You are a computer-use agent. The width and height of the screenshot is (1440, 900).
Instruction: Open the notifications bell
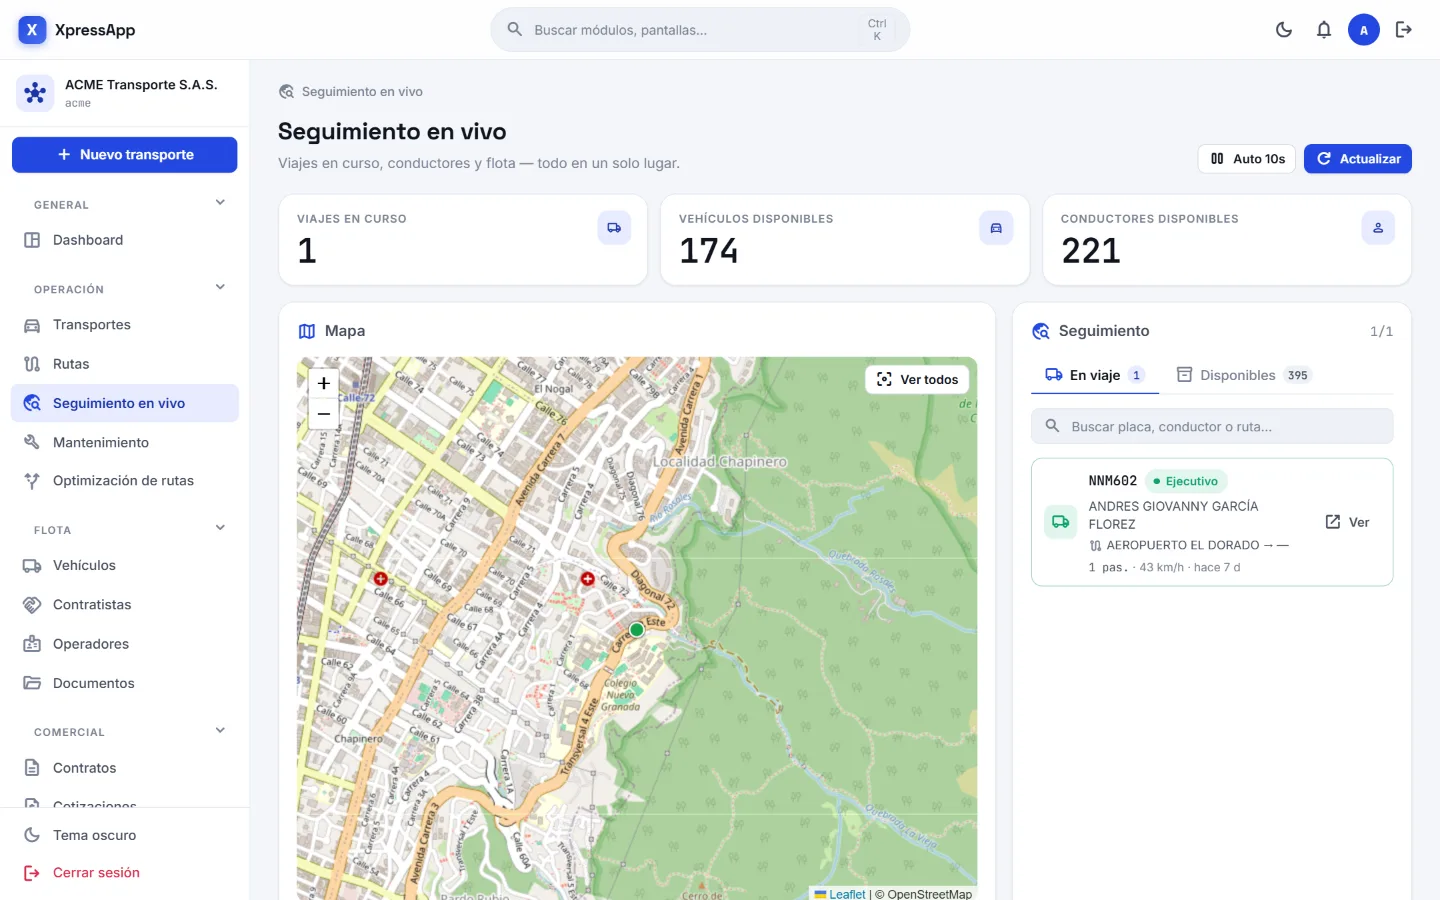(x=1324, y=30)
